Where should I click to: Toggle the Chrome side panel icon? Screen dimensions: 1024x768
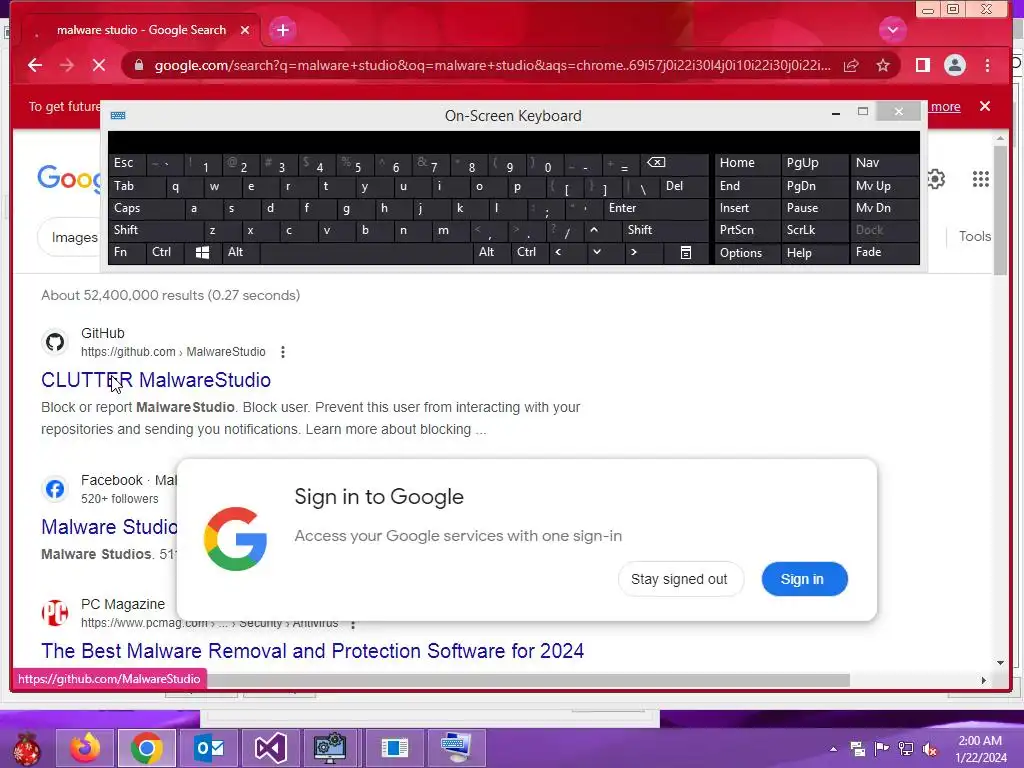(922, 65)
